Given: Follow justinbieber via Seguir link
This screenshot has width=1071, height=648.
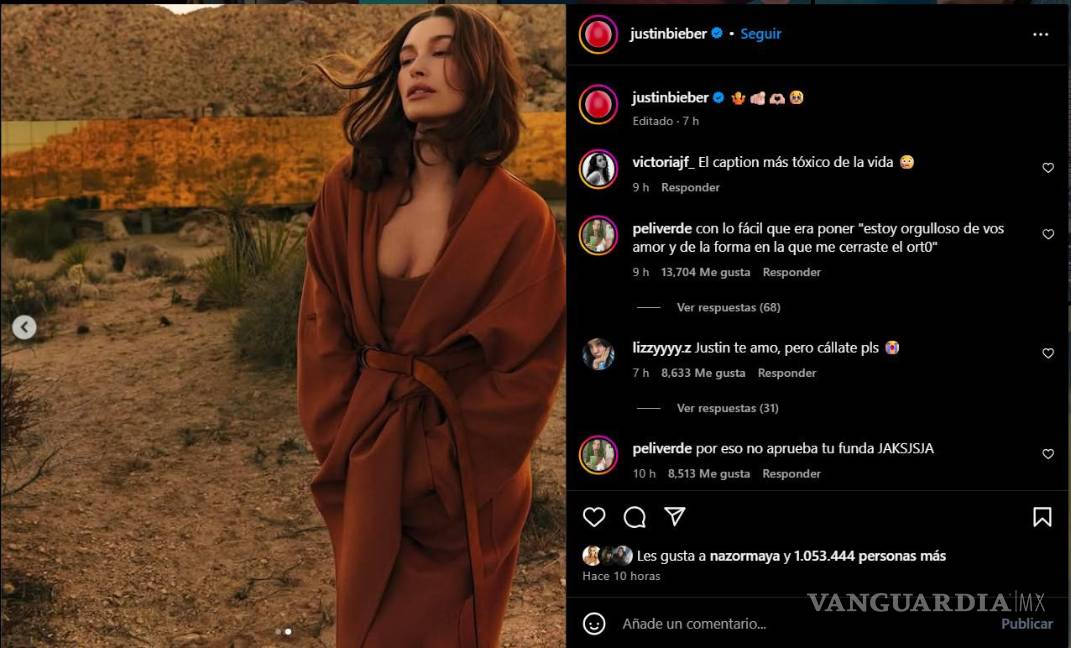Looking at the screenshot, I should (760, 33).
